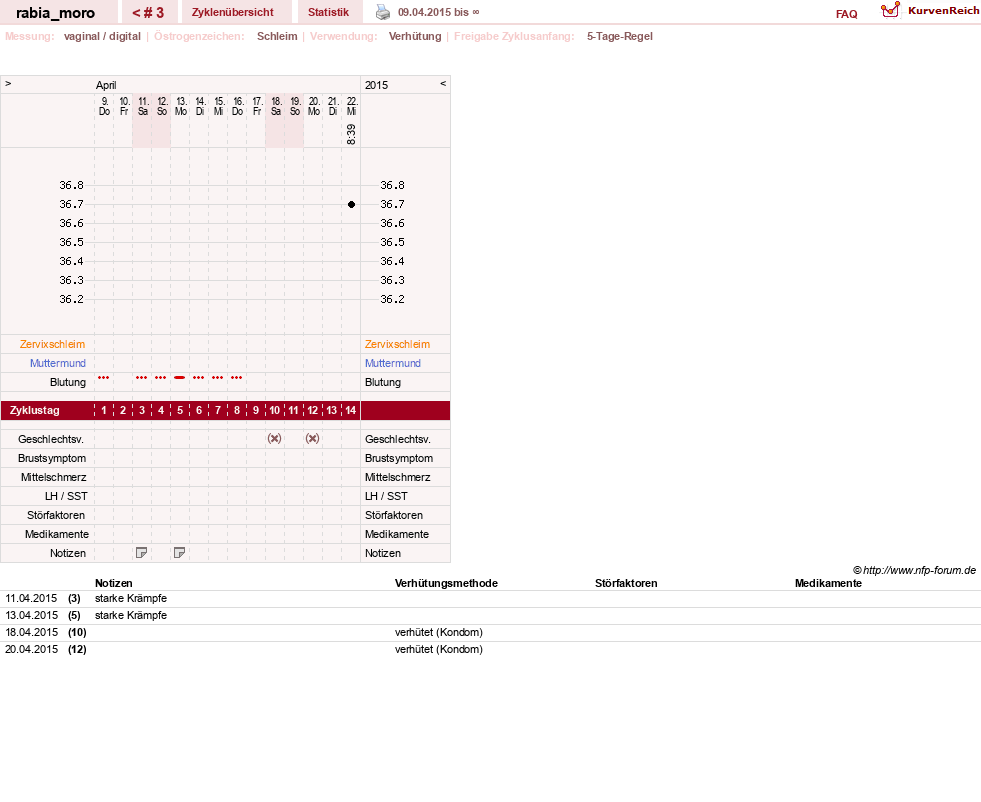Image resolution: width=981 pixels, height=802 pixels.
Task: Click the '<' arrow next to 2015
Action: coord(443,83)
